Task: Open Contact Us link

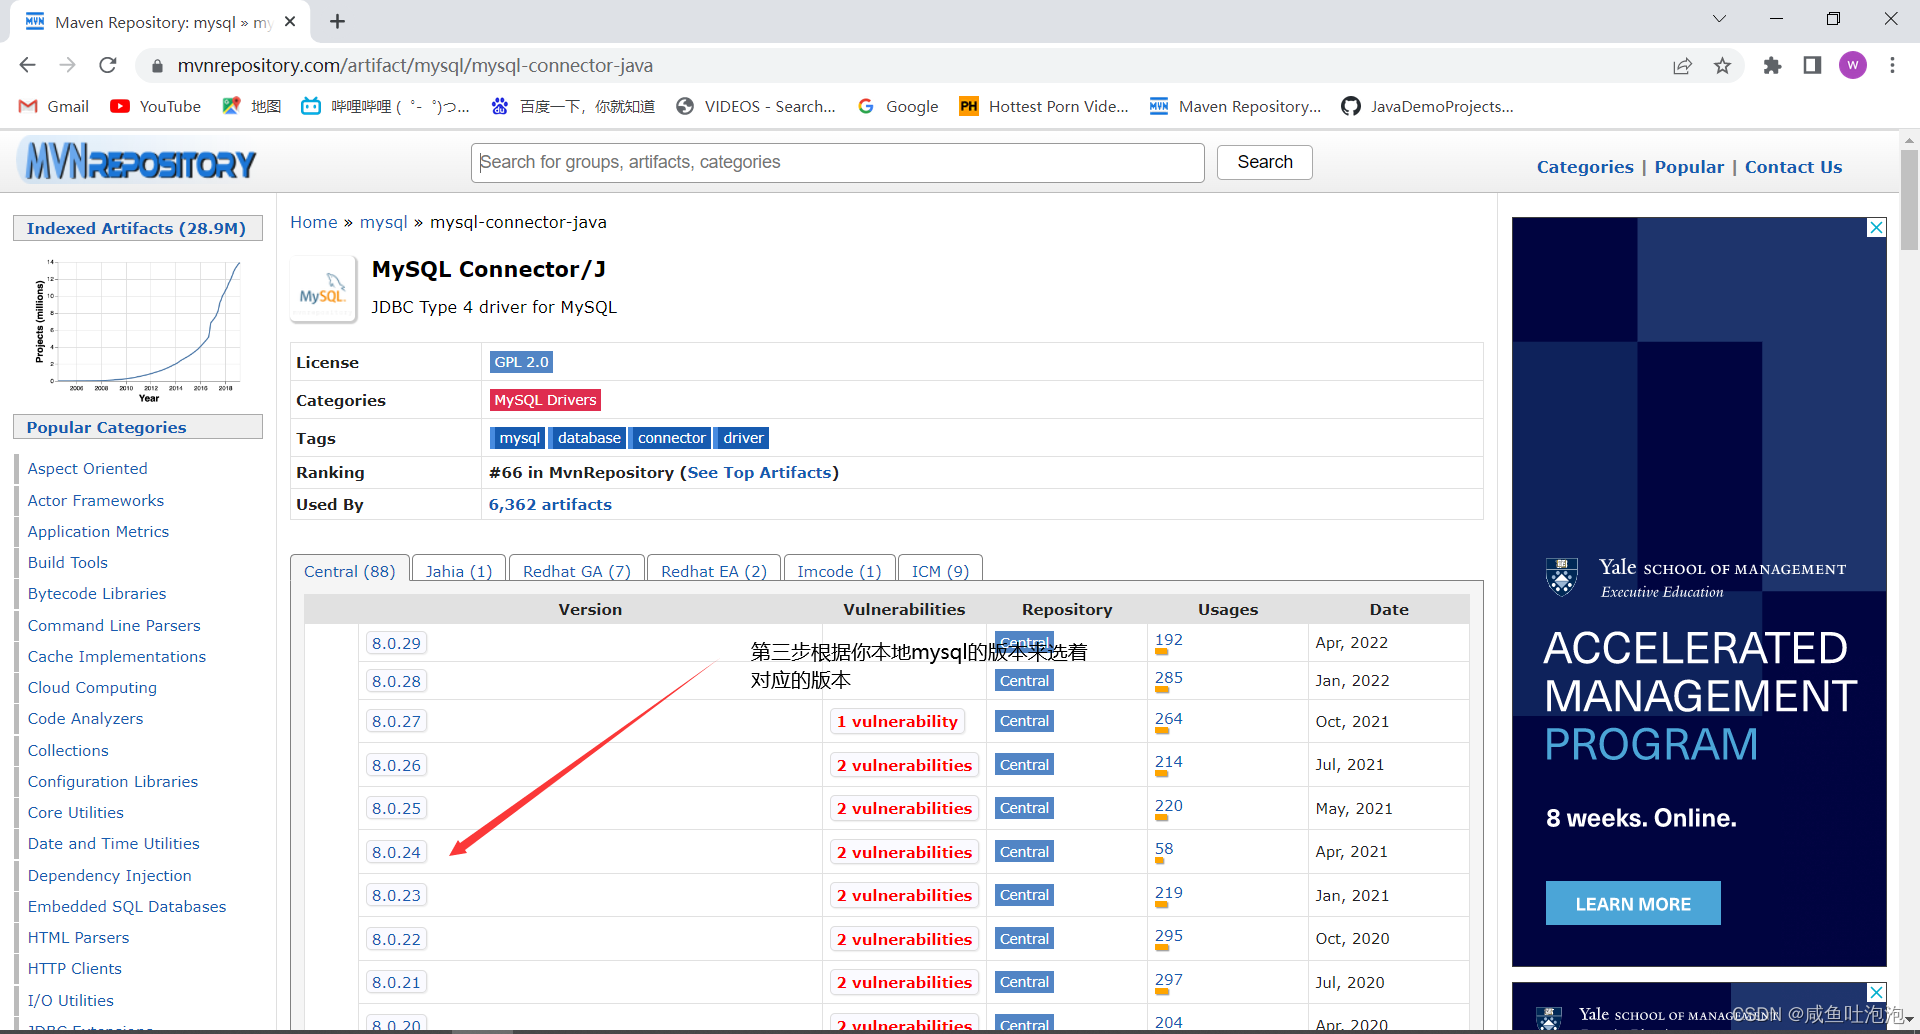Action: click(x=1793, y=167)
